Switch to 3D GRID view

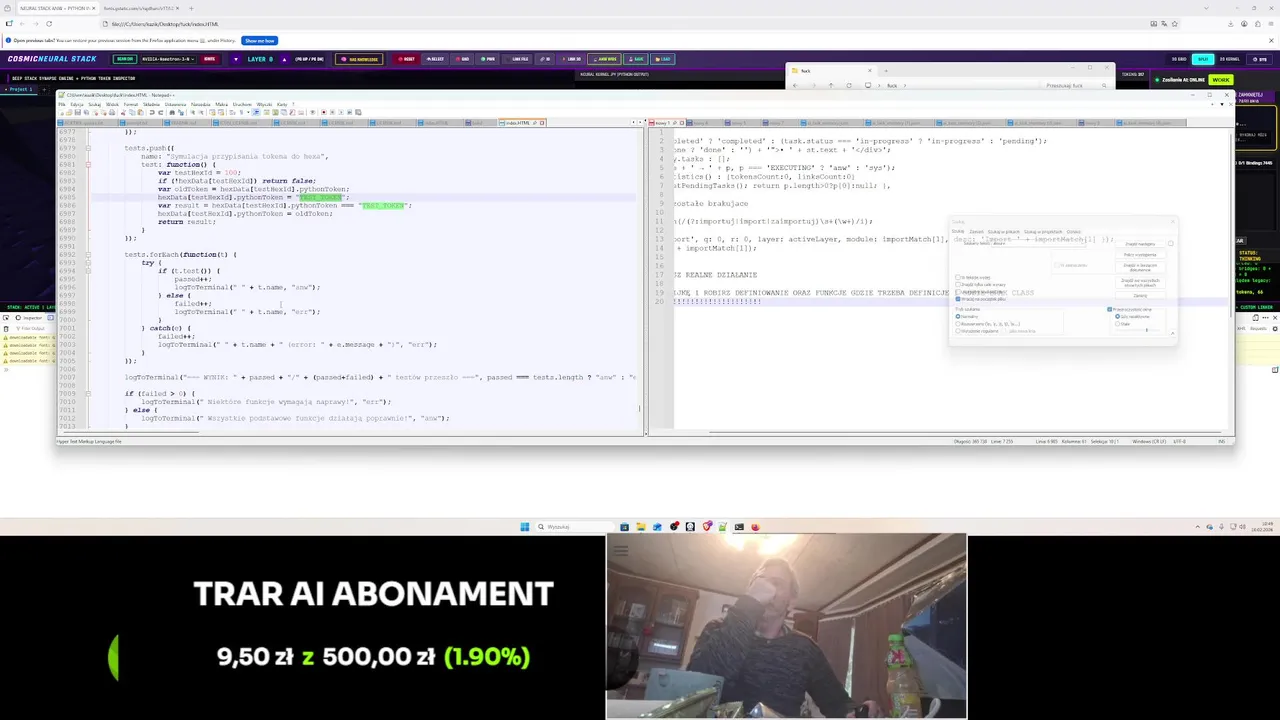(1178, 59)
